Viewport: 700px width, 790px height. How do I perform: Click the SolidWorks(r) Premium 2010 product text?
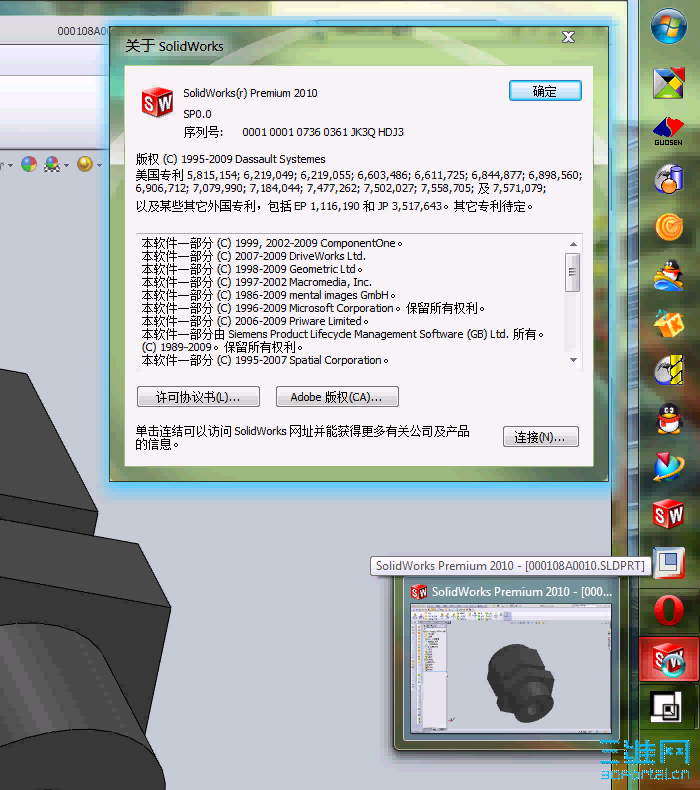tap(250, 93)
